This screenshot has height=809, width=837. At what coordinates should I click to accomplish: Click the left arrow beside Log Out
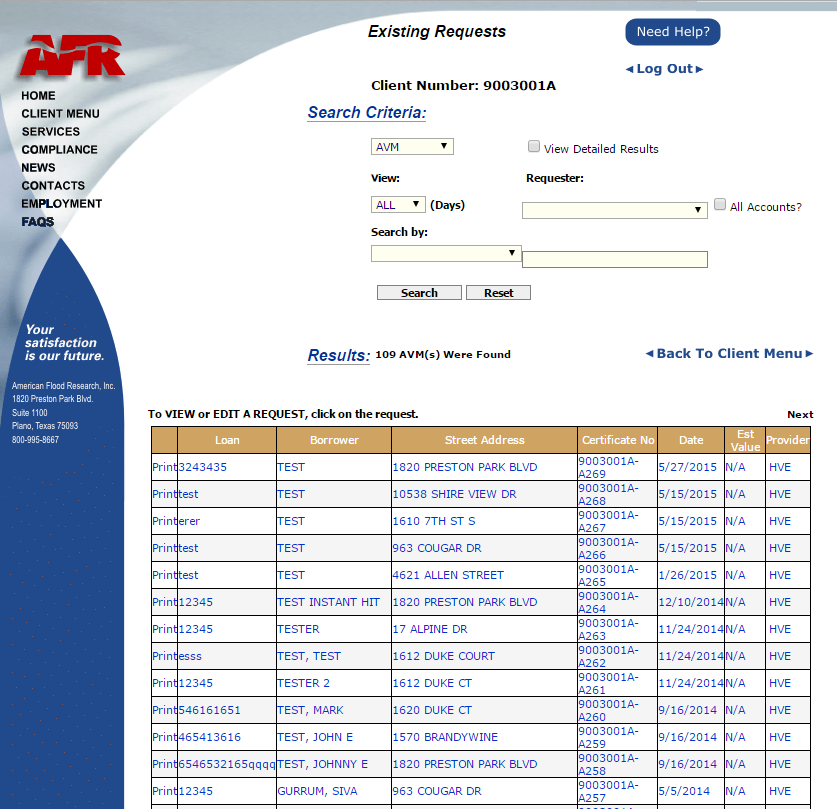click(631, 68)
